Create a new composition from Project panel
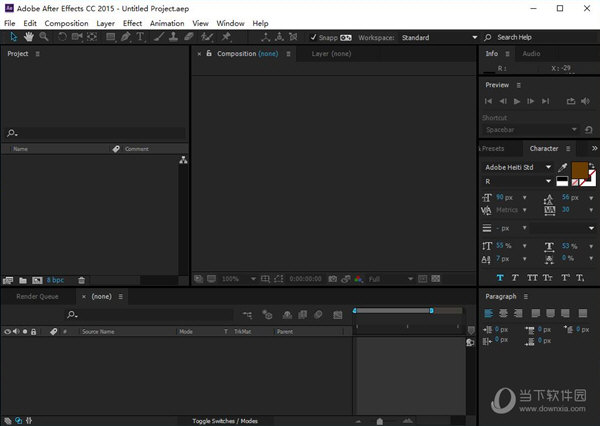Viewport: 600px width, 426px height. (x=37, y=280)
